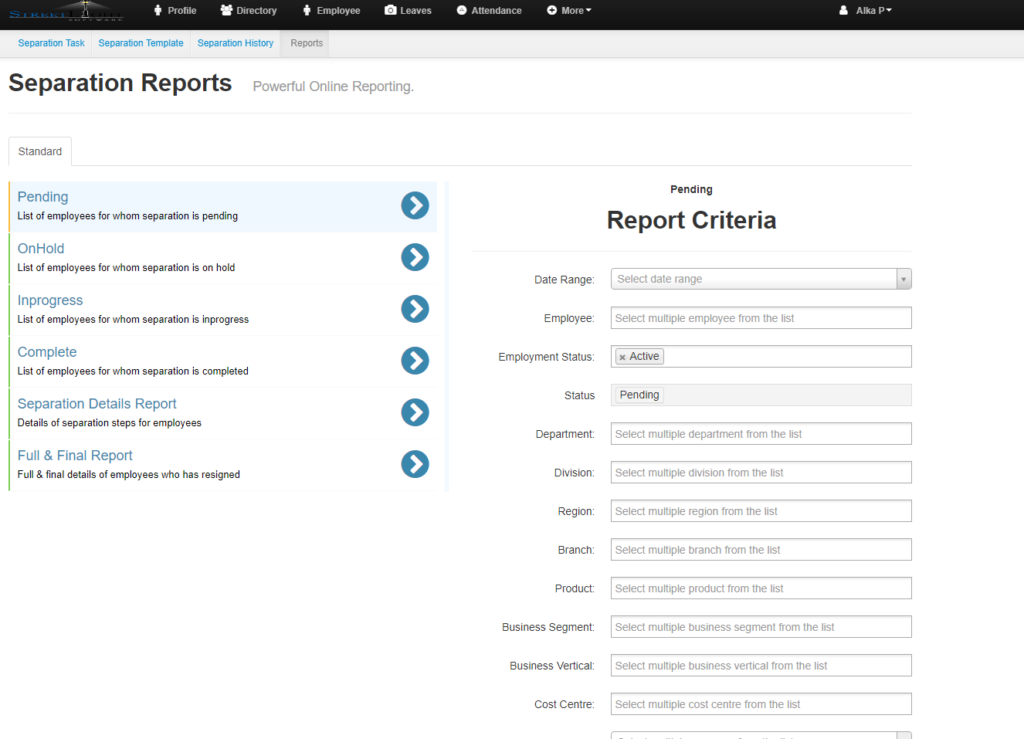Click the Standard tab below the heading
This screenshot has height=739, width=1024.
click(39, 151)
